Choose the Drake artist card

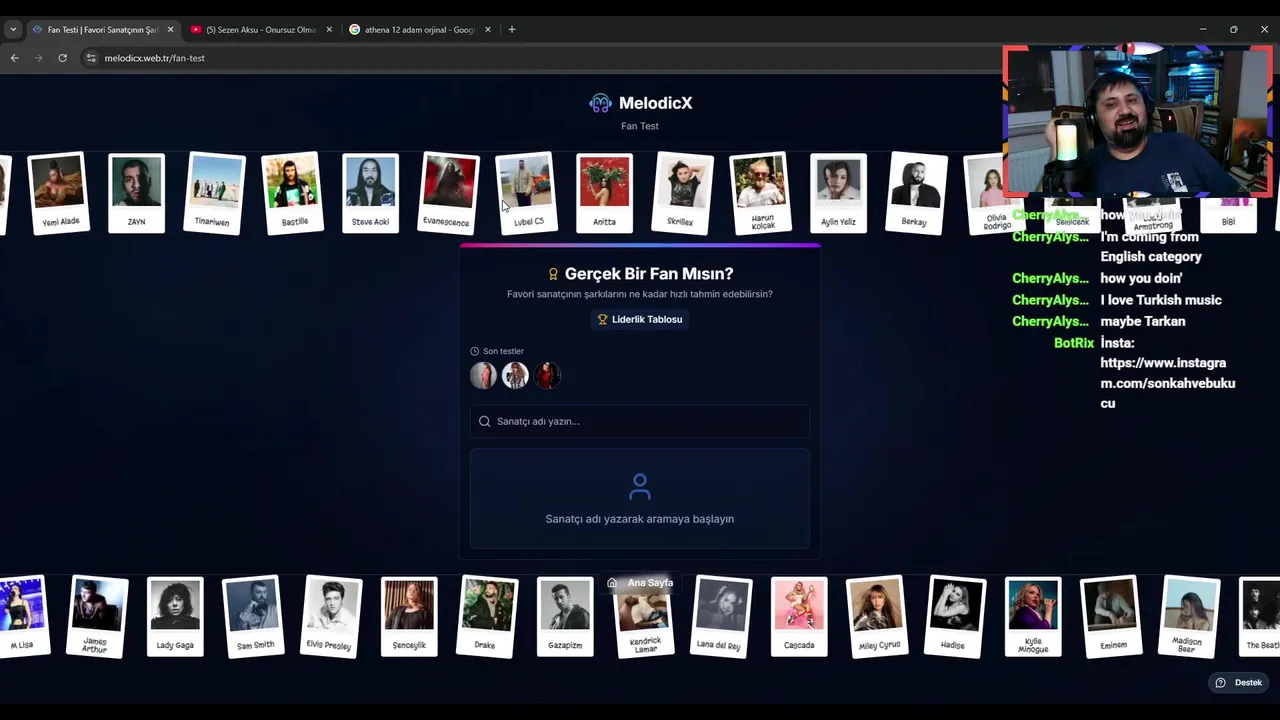click(x=487, y=617)
